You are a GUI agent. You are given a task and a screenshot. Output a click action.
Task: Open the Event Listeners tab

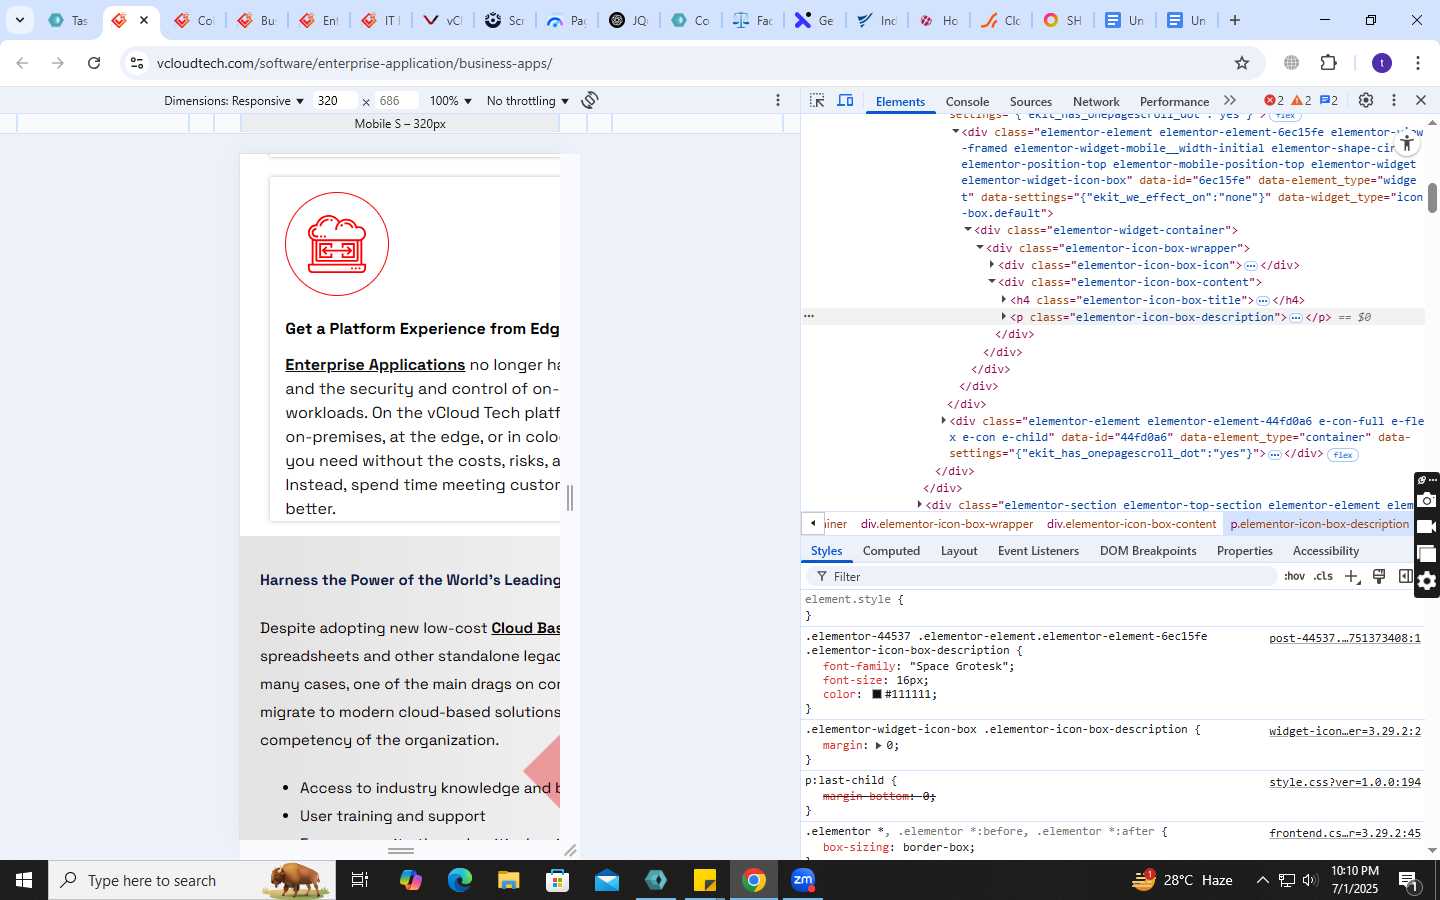1038,551
